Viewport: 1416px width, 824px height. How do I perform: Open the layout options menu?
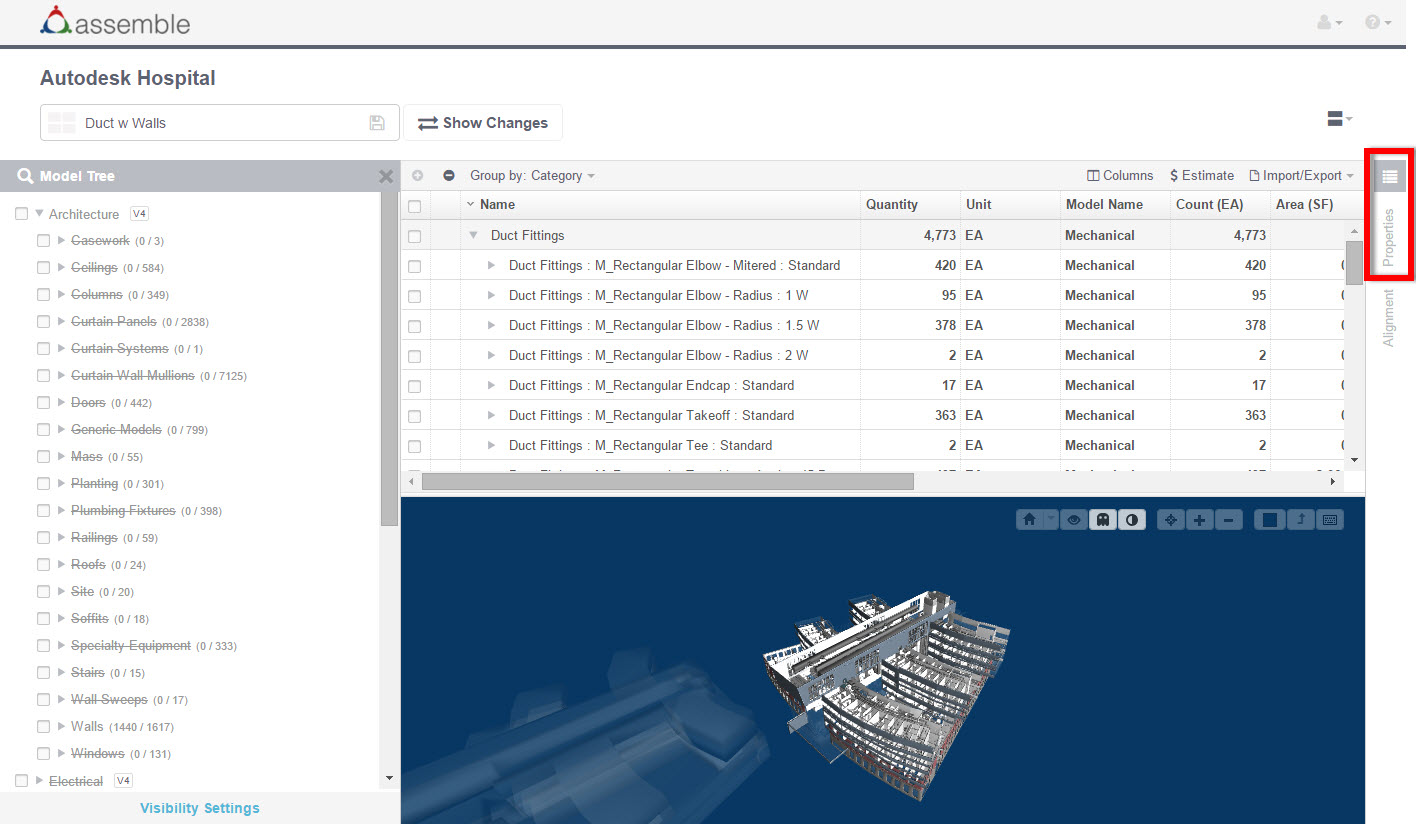point(1339,119)
